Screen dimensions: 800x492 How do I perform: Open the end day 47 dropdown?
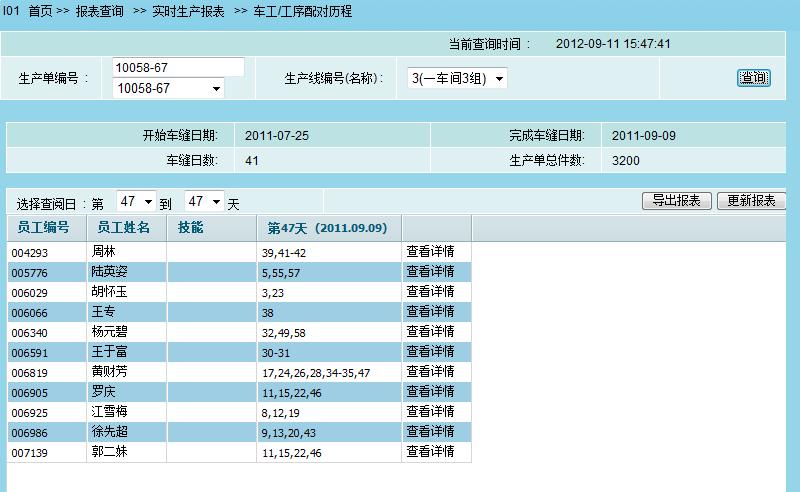(x=204, y=202)
